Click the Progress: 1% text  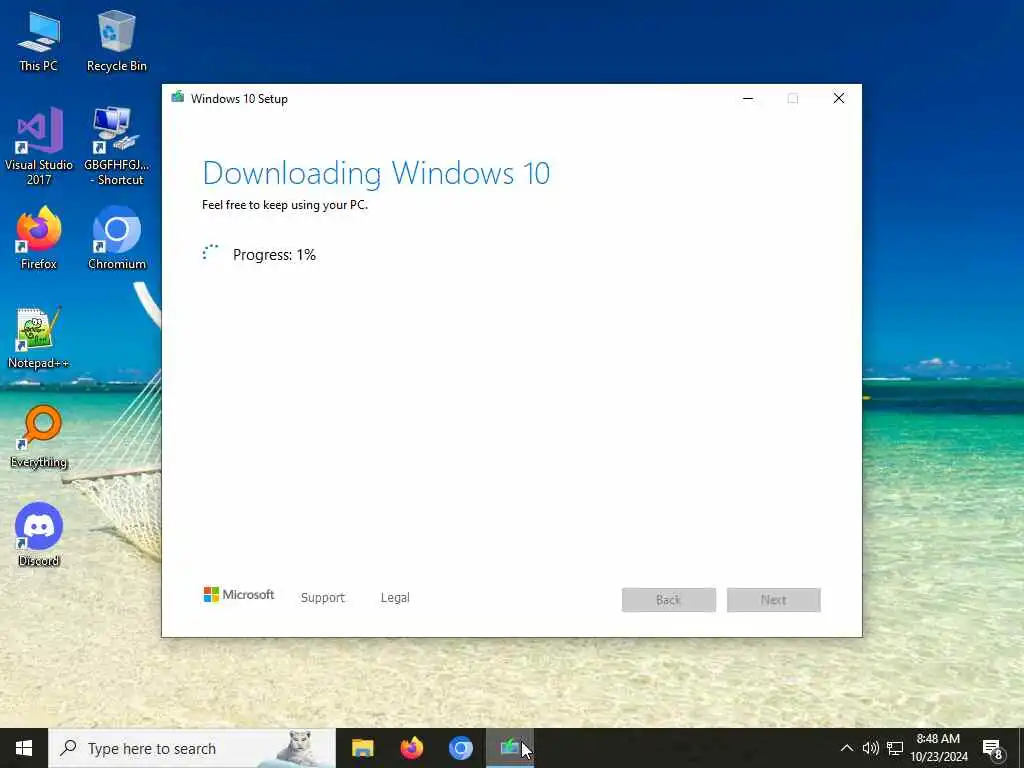274,255
